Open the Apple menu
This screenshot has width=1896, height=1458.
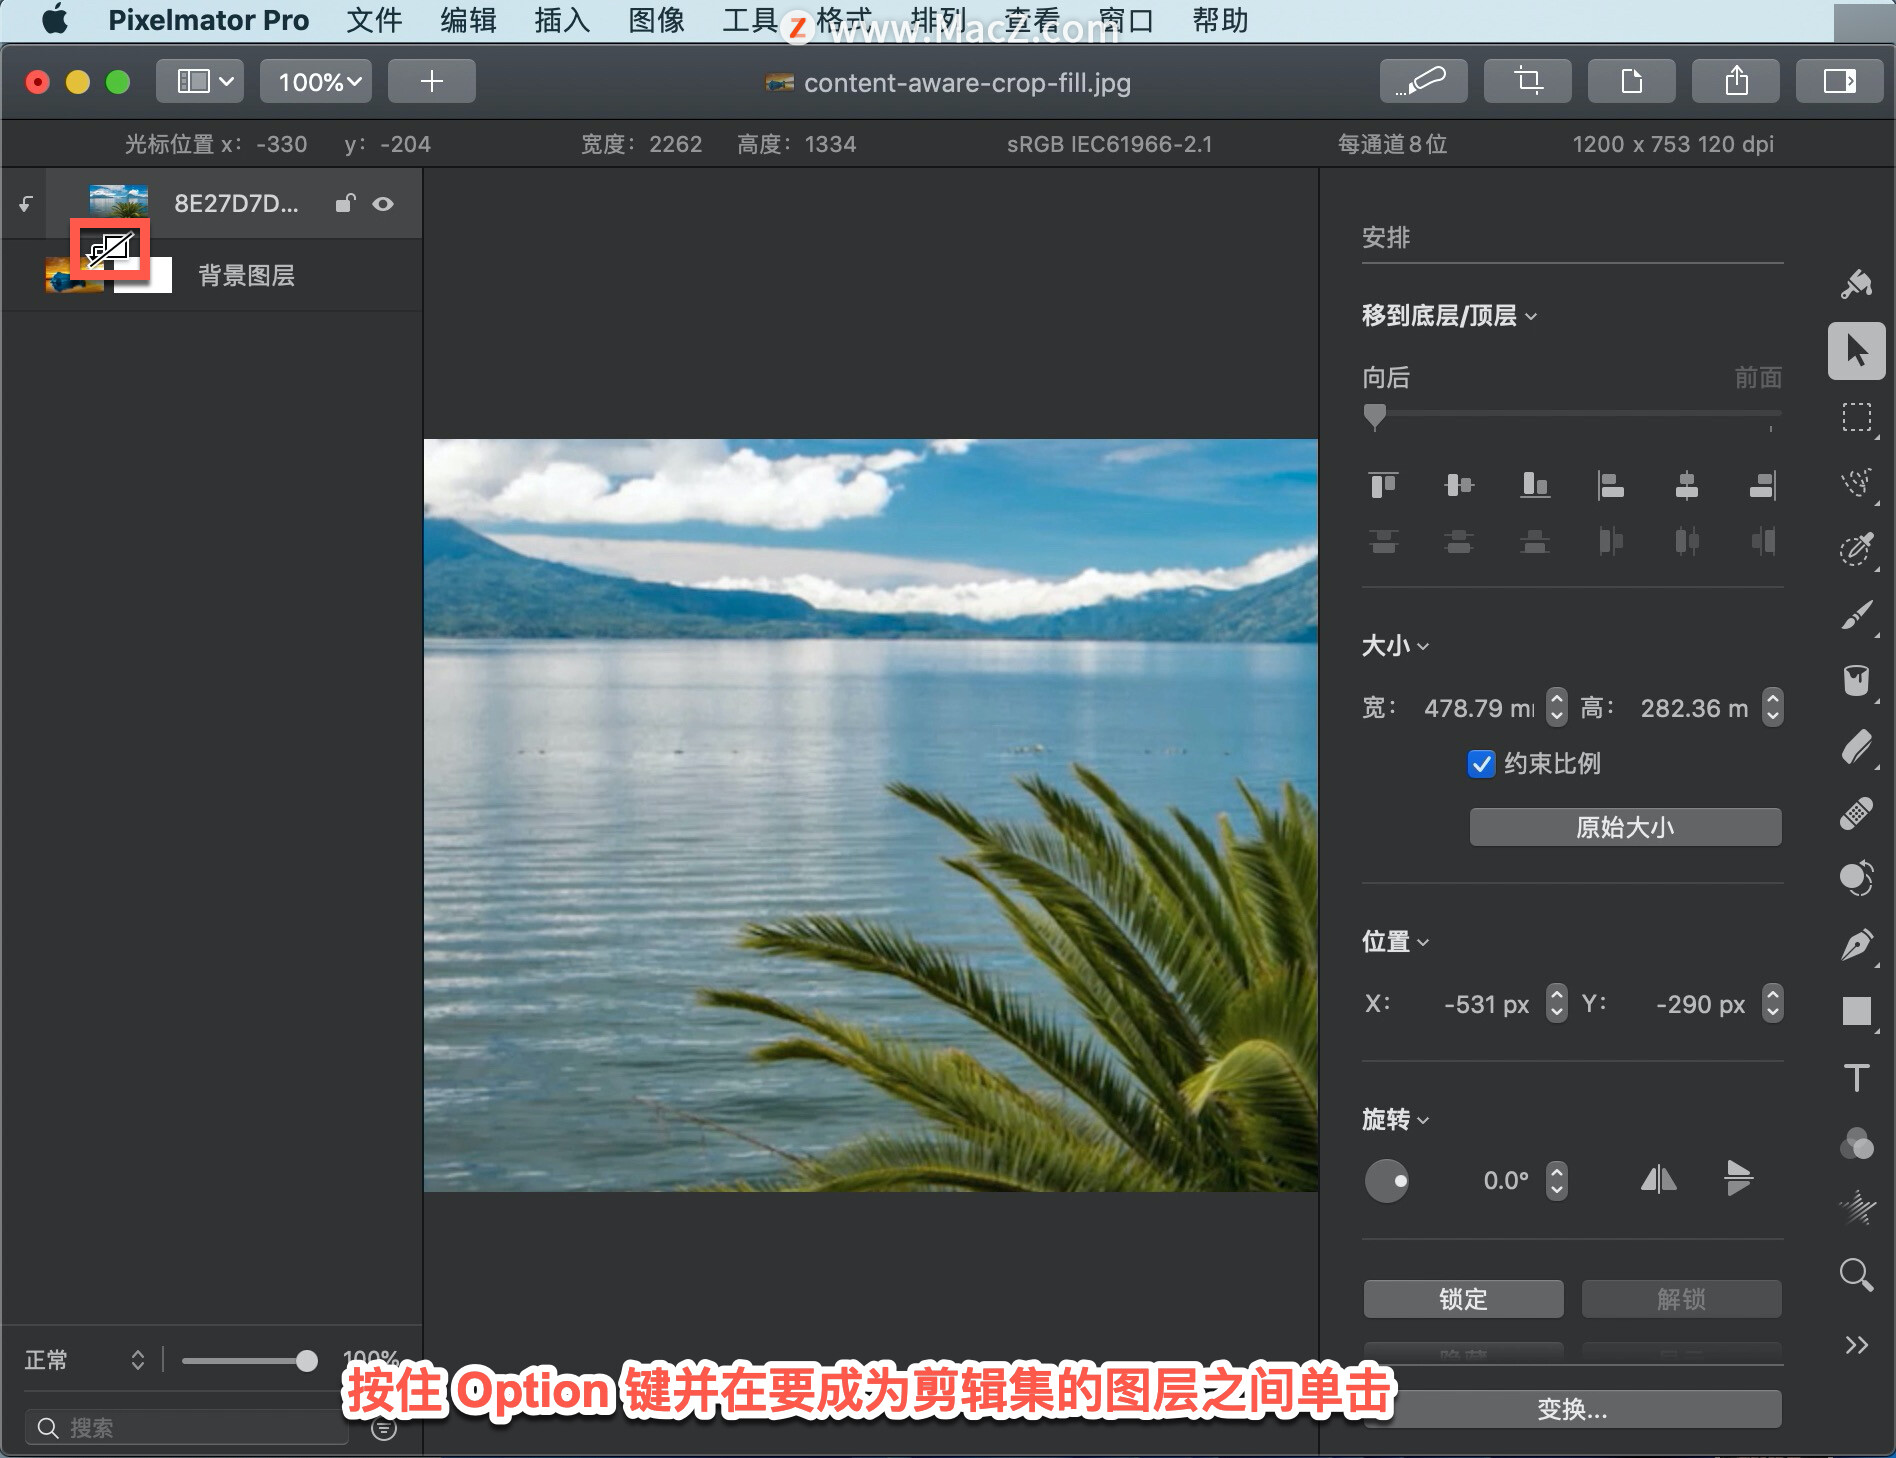(55, 20)
